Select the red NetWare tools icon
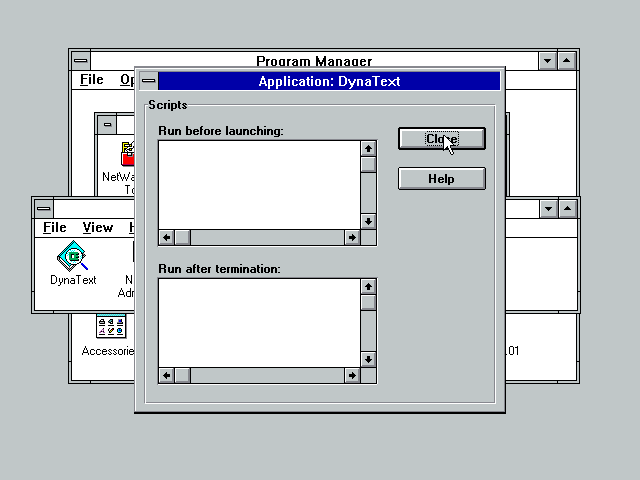The height and width of the screenshot is (480, 640). [x=128, y=154]
